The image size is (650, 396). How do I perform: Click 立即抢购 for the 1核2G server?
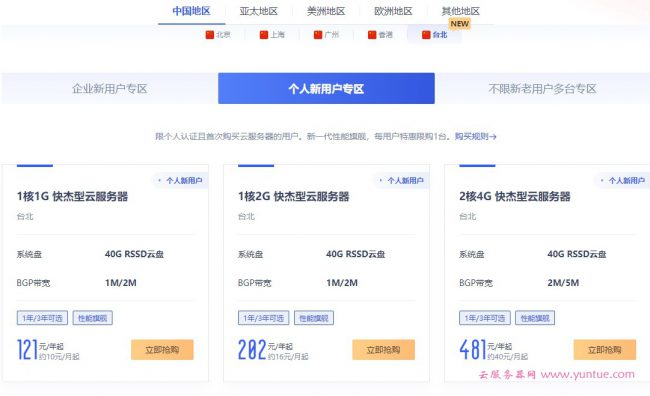[x=383, y=350]
